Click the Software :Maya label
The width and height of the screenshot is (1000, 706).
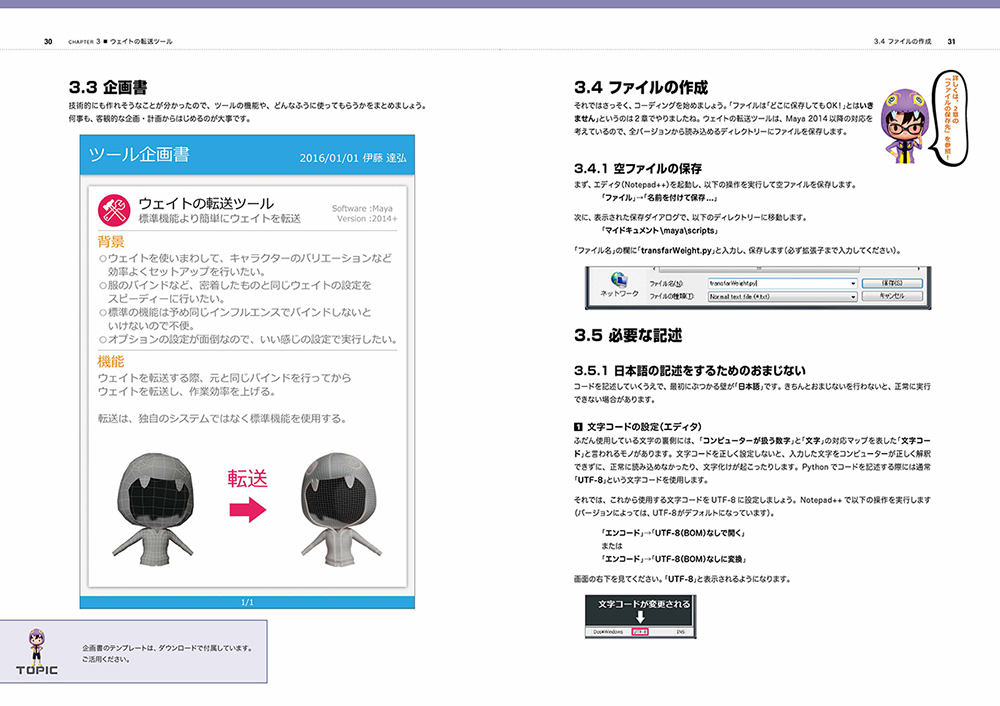(362, 209)
